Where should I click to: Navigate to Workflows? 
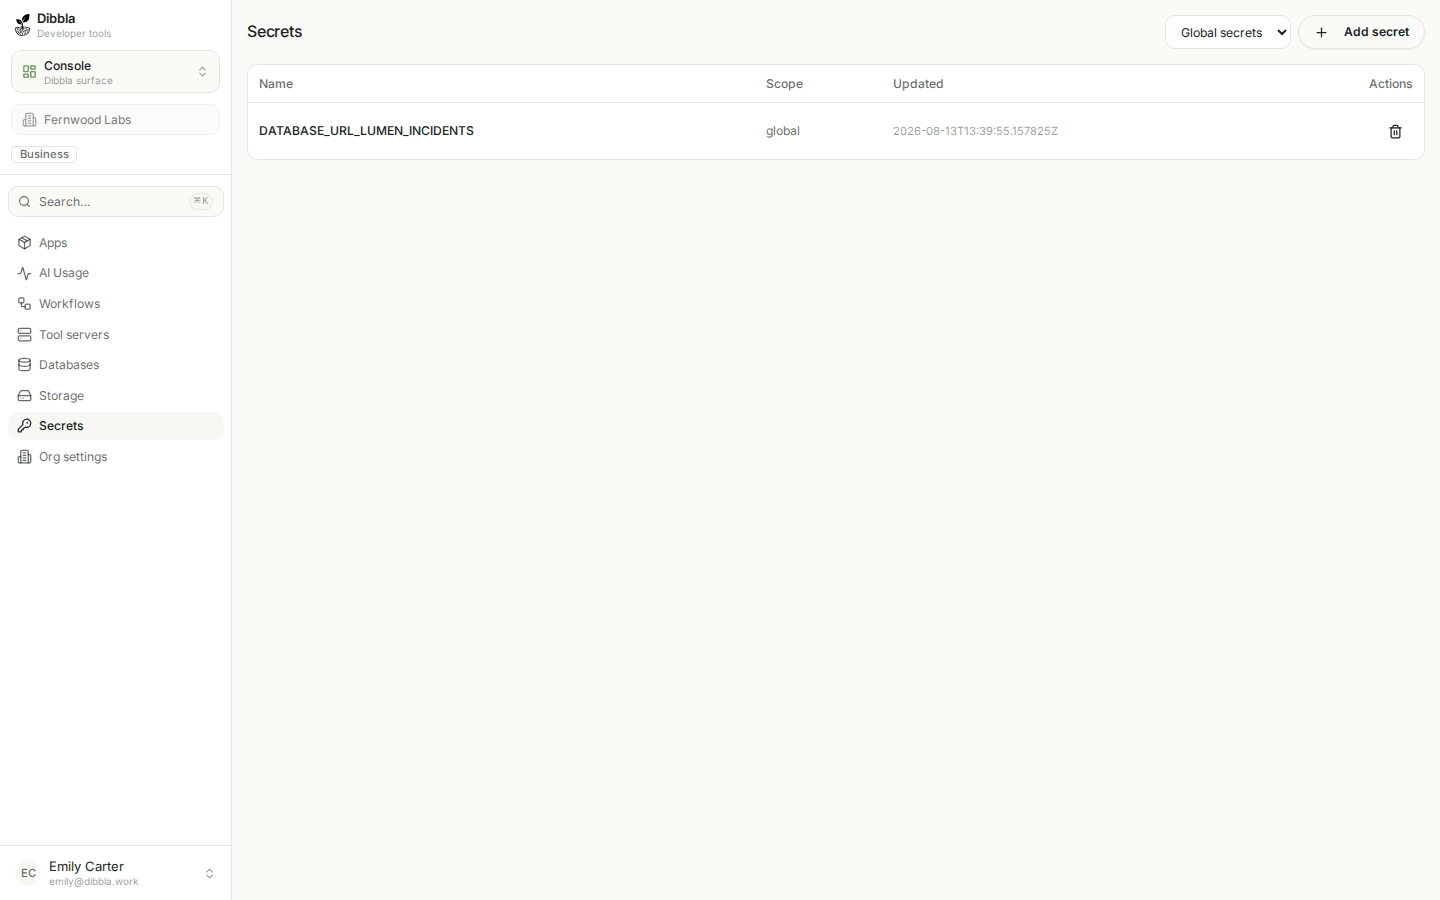click(115, 304)
